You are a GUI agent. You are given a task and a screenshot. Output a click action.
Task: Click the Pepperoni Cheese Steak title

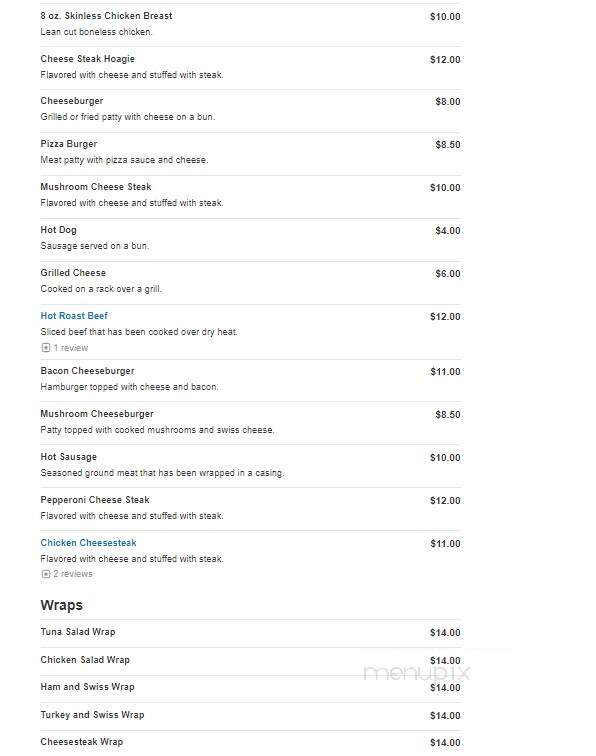pos(95,500)
